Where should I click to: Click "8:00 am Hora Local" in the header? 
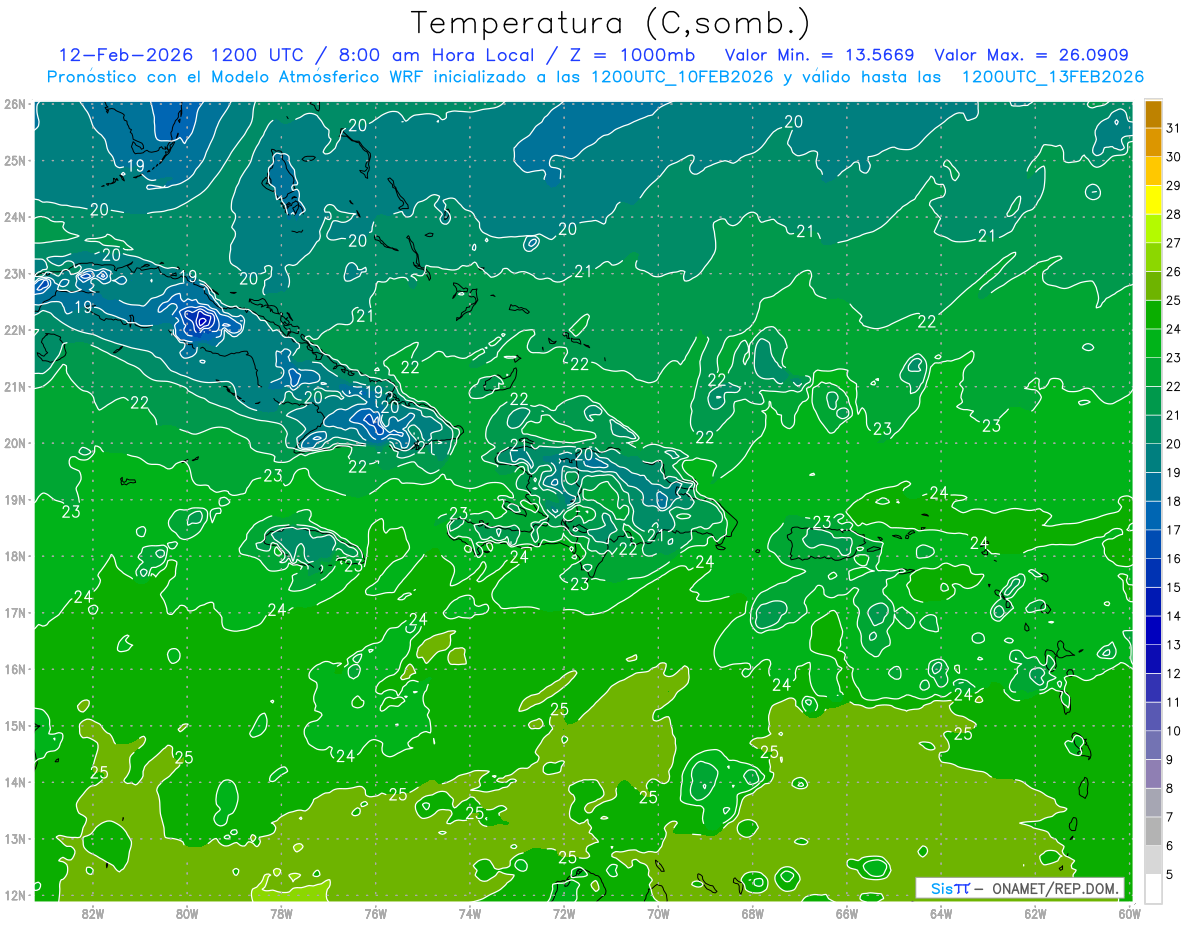coord(437,55)
